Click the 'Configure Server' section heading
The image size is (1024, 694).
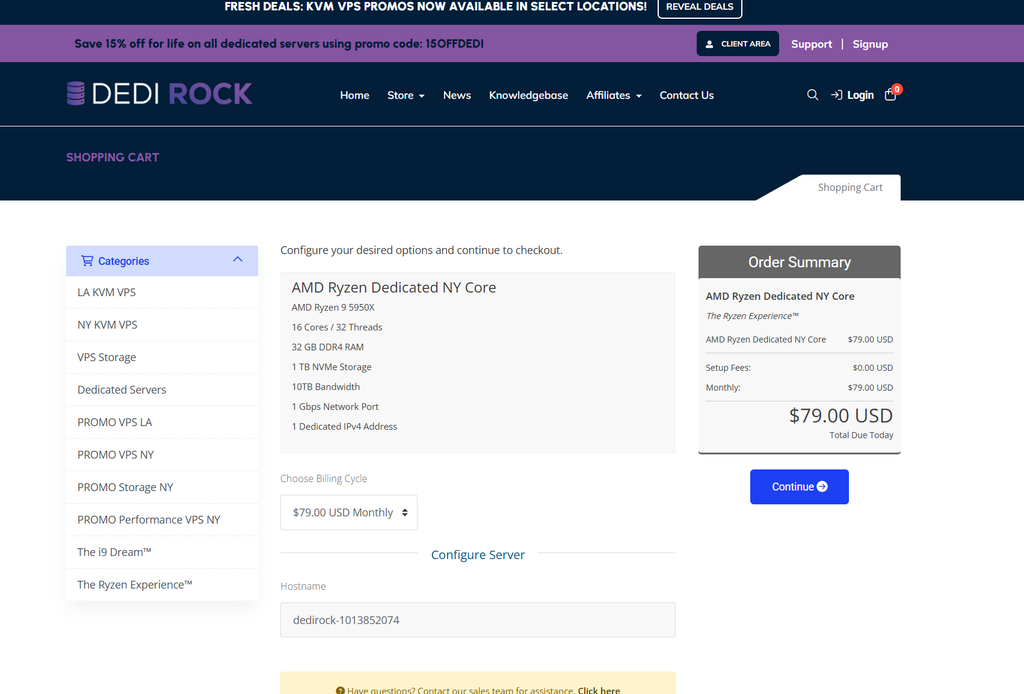click(x=477, y=554)
